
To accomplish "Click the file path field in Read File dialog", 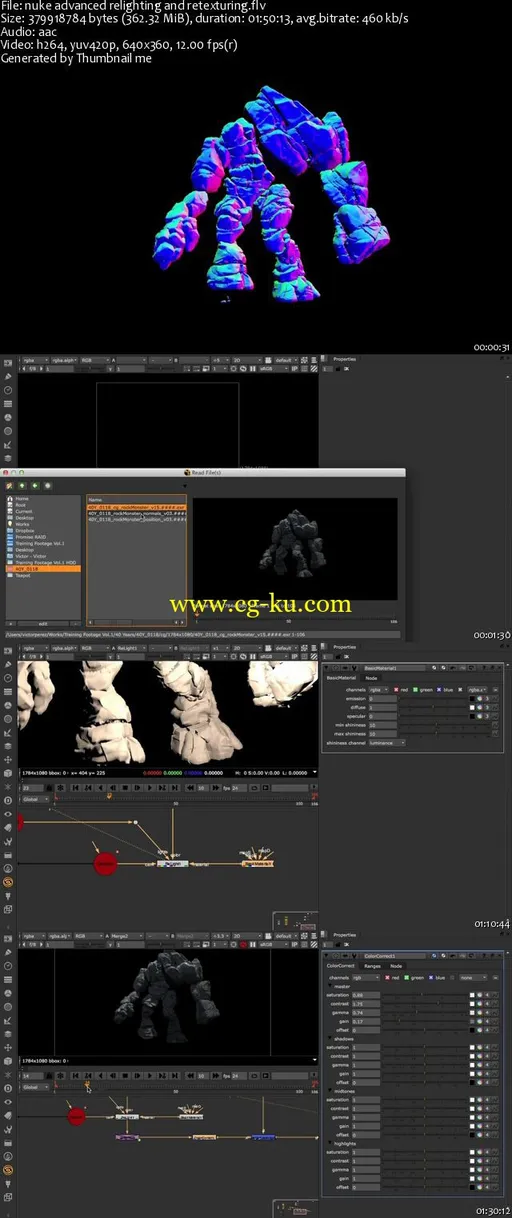I will click(x=200, y=635).
